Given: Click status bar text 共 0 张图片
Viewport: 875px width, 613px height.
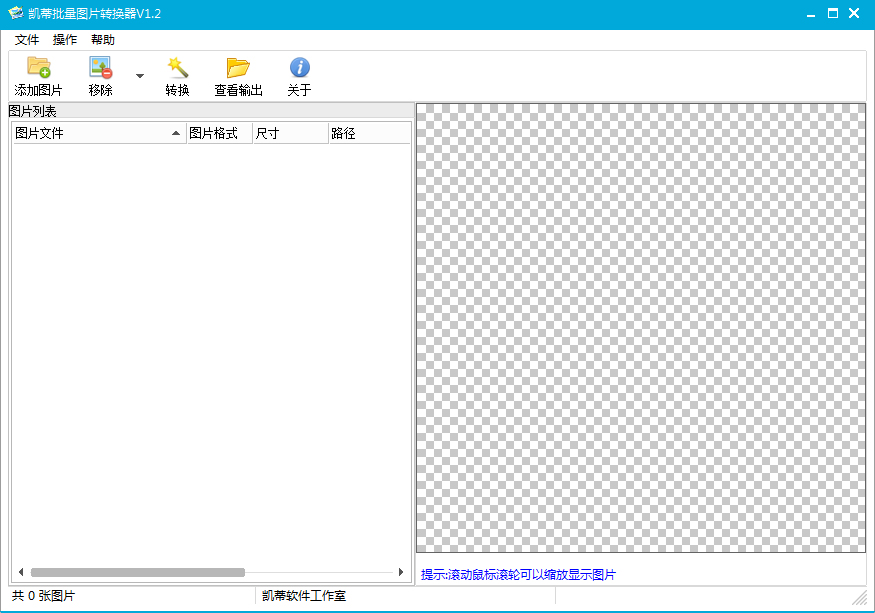Looking at the screenshot, I should (x=43, y=596).
